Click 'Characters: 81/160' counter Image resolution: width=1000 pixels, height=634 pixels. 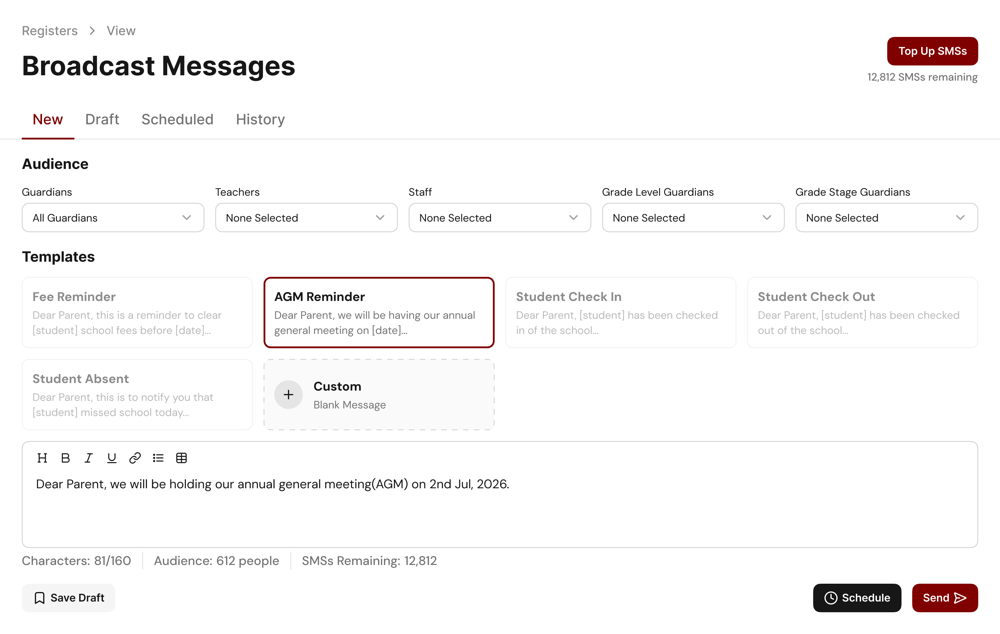point(77,561)
